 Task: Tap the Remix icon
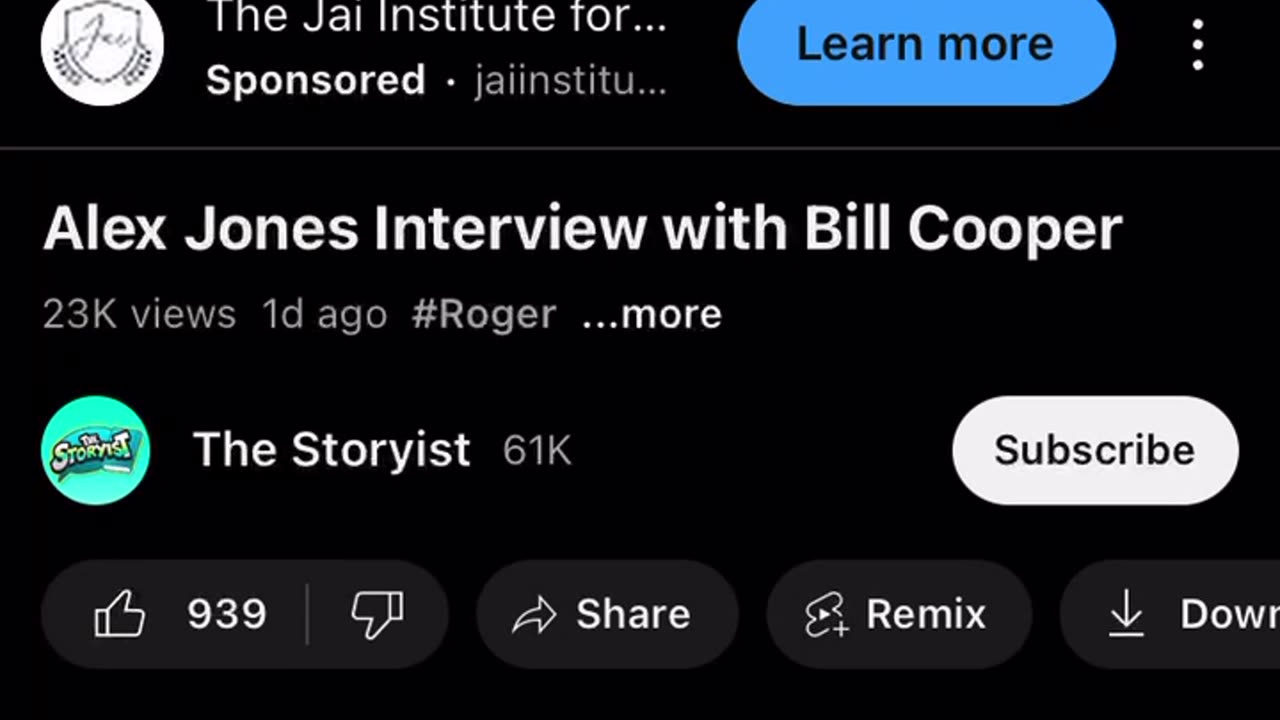826,614
